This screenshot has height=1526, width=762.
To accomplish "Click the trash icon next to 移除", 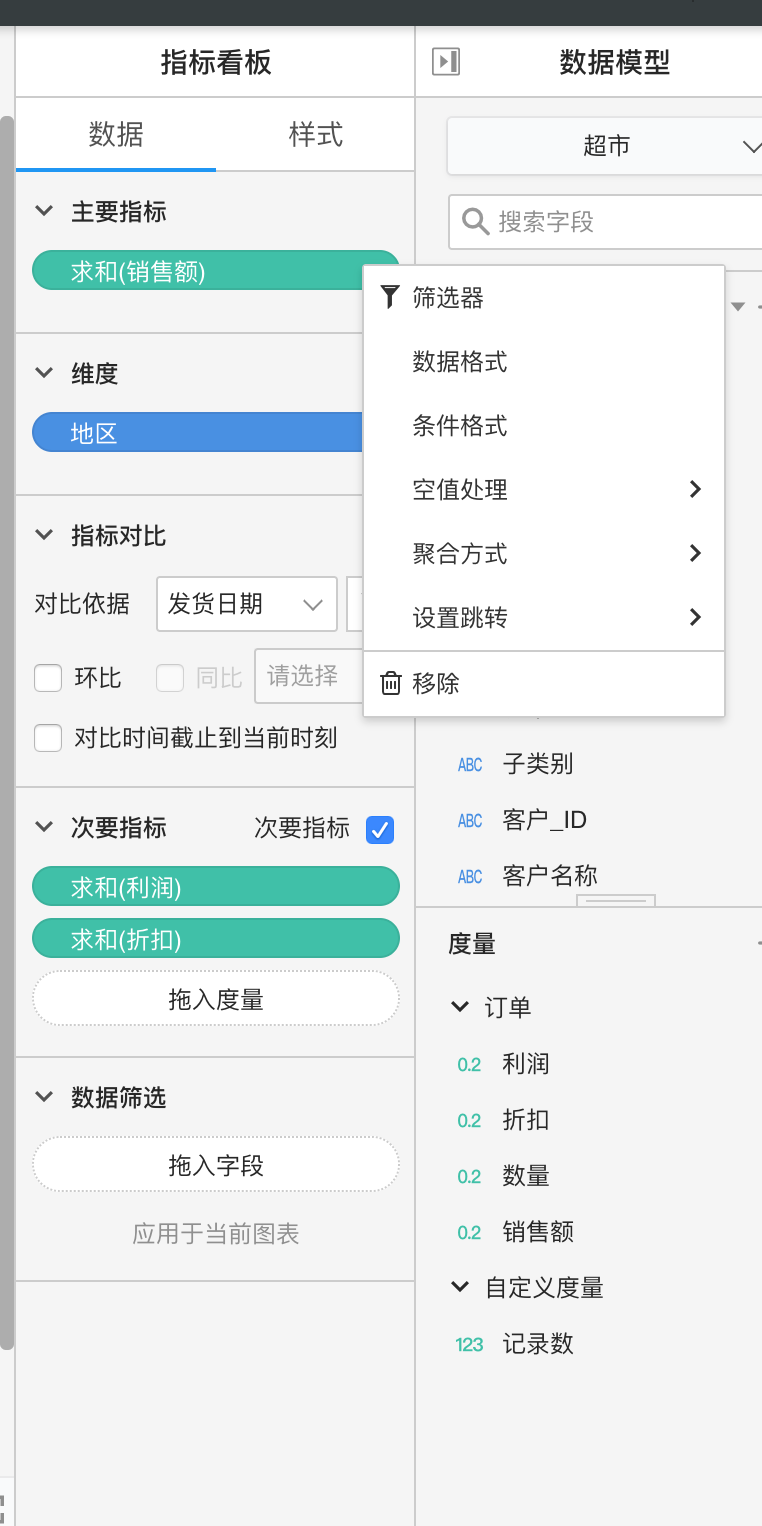I will point(391,683).
